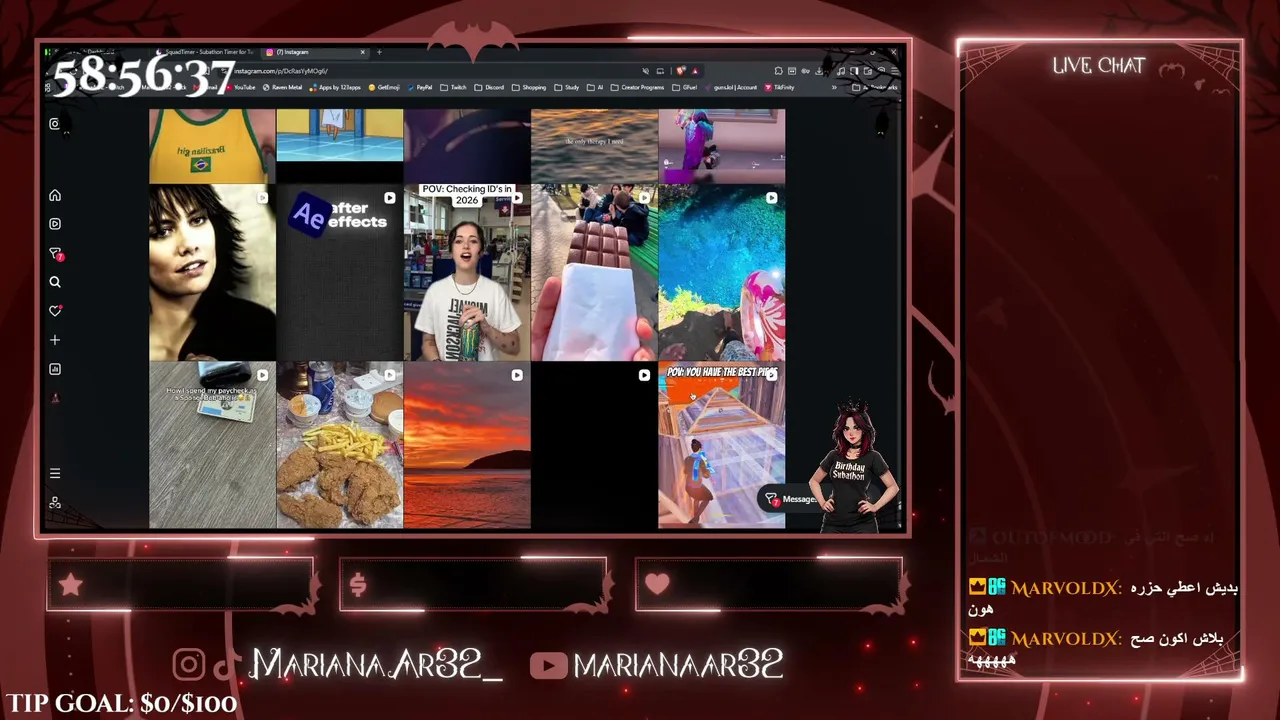The width and height of the screenshot is (1280, 720).
Task: Expand the Twitch bookmarks folder
Action: tap(454, 88)
